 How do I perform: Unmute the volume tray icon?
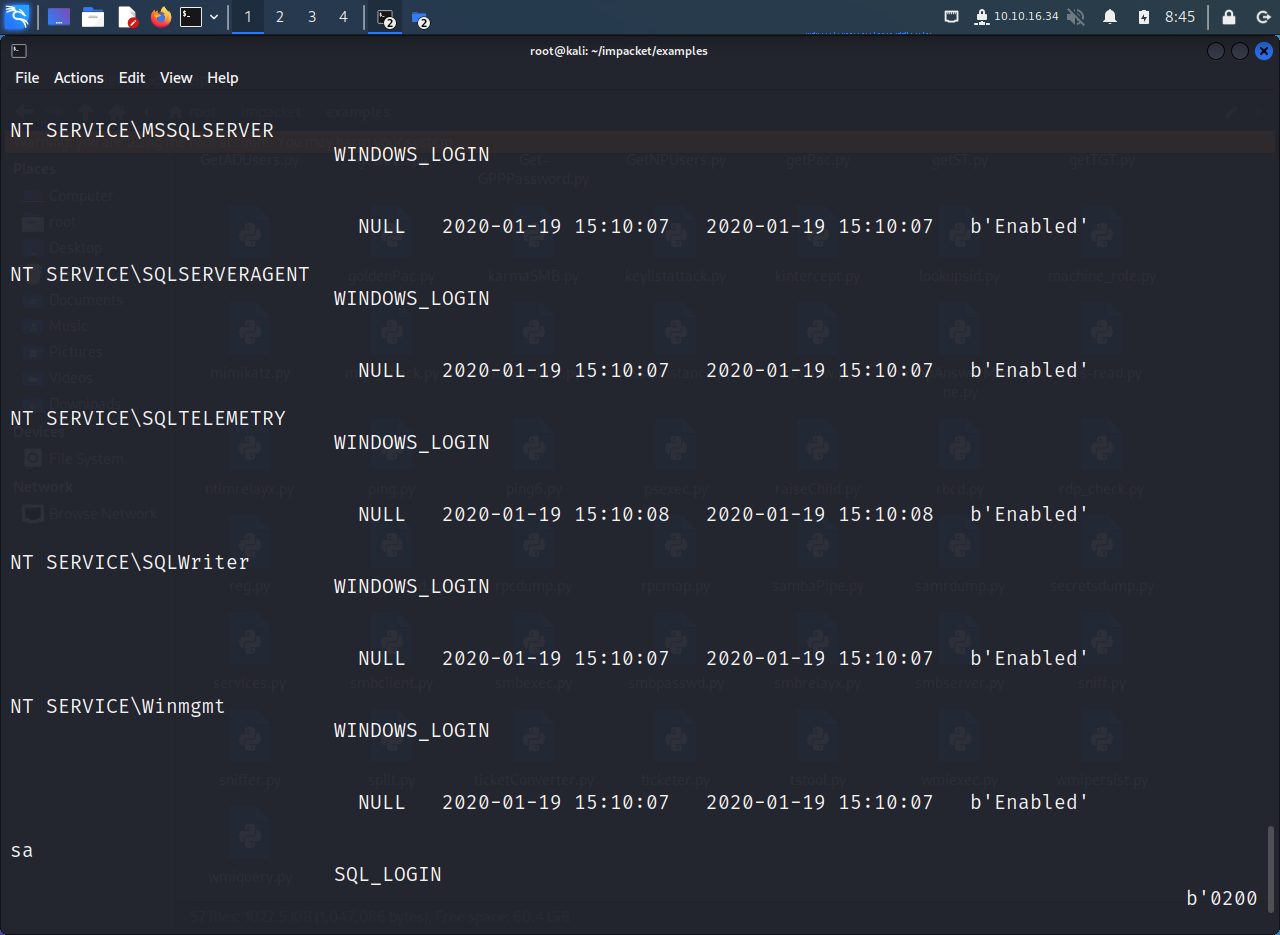click(x=1076, y=17)
